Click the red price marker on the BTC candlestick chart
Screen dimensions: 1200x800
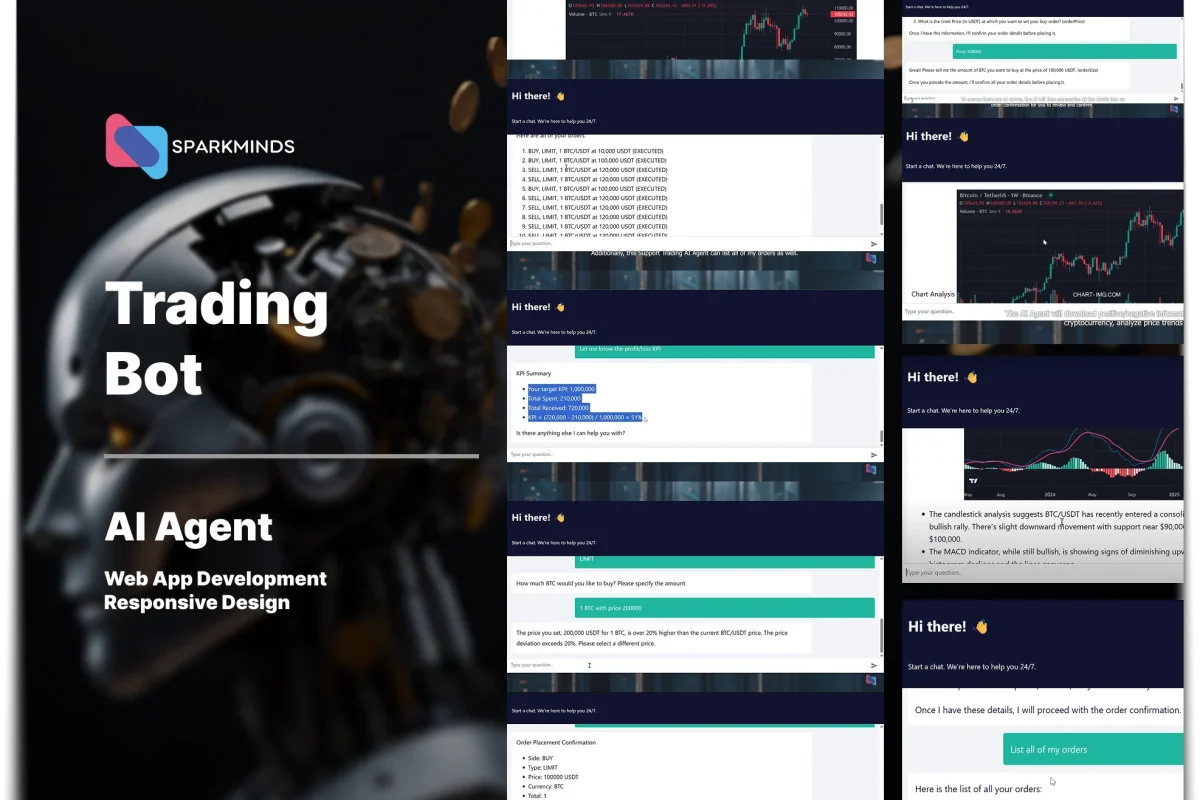843,14
